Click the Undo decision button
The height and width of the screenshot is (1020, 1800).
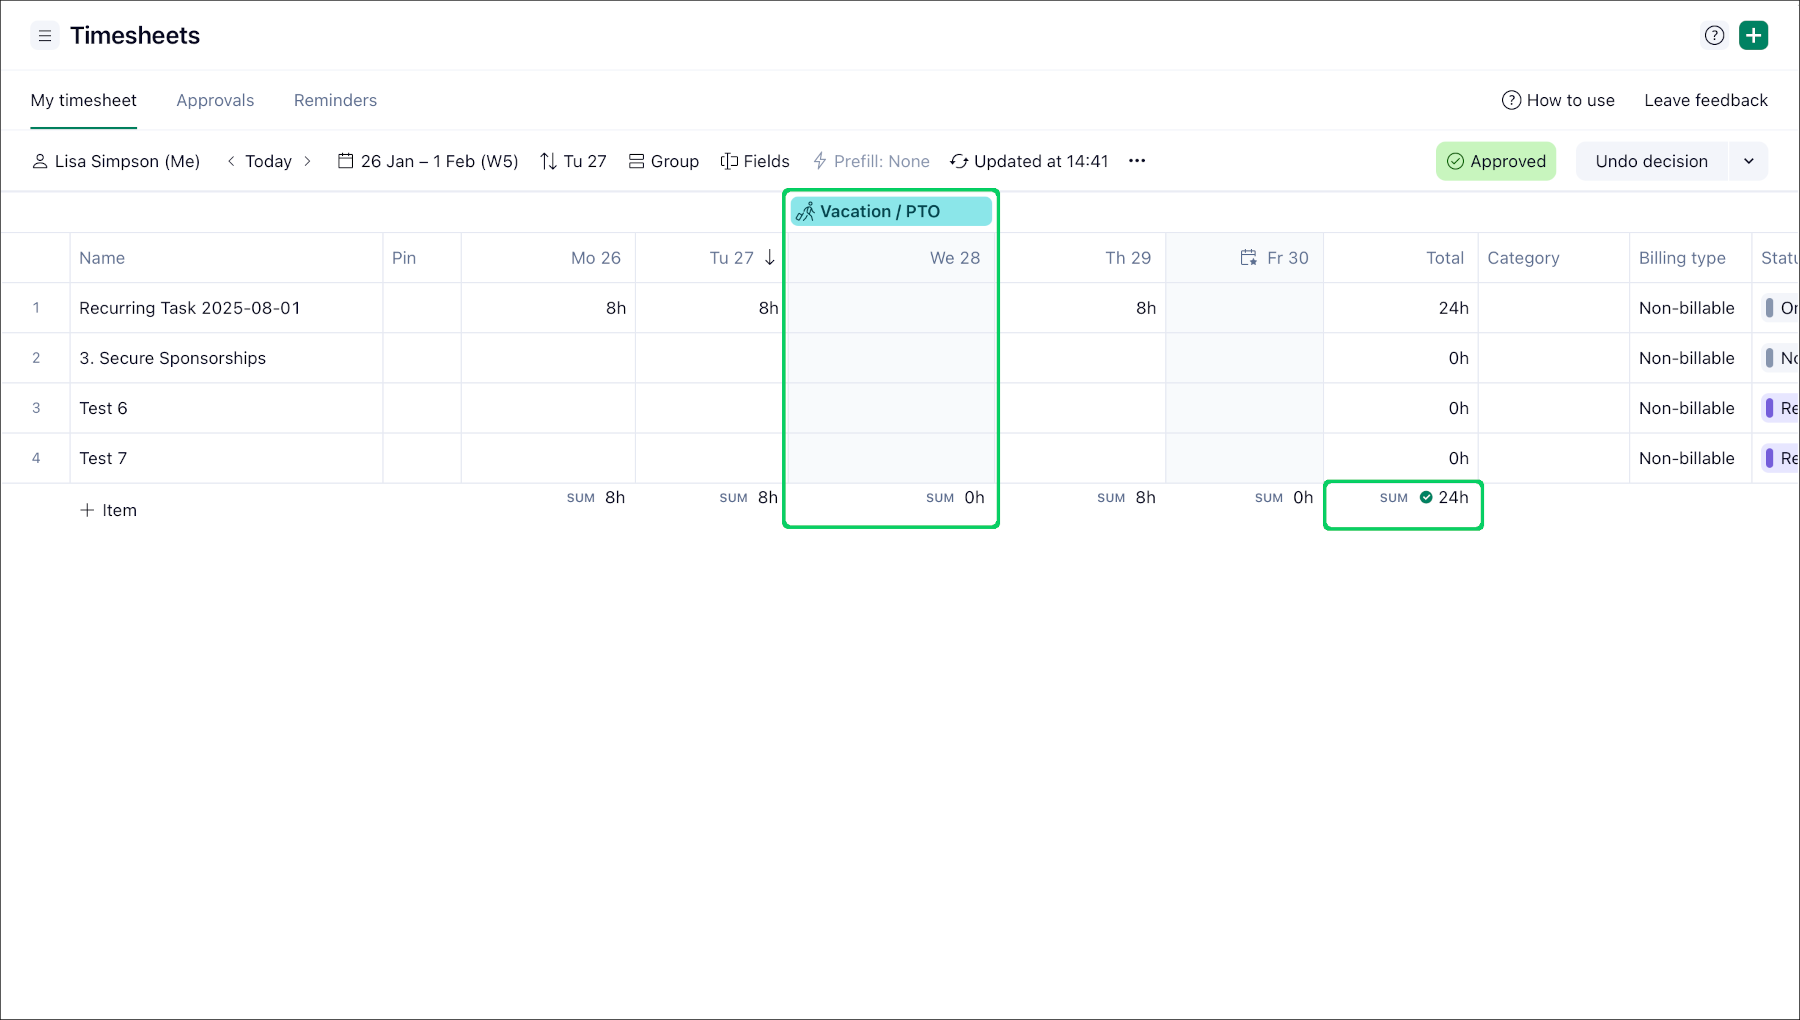coord(1651,161)
